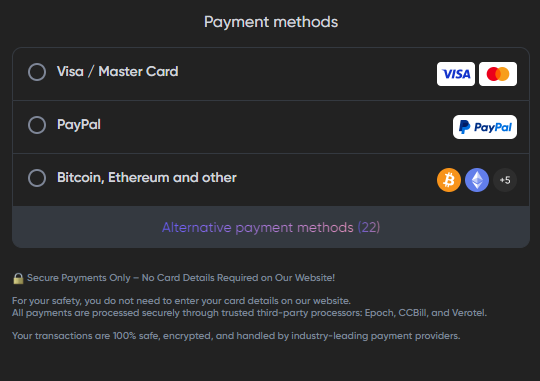Open Alternative payment methods (22)

[x=271, y=227]
